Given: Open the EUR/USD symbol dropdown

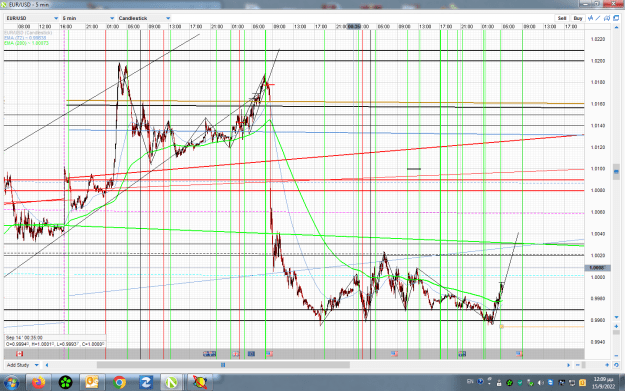Looking at the screenshot, I should [32, 18].
